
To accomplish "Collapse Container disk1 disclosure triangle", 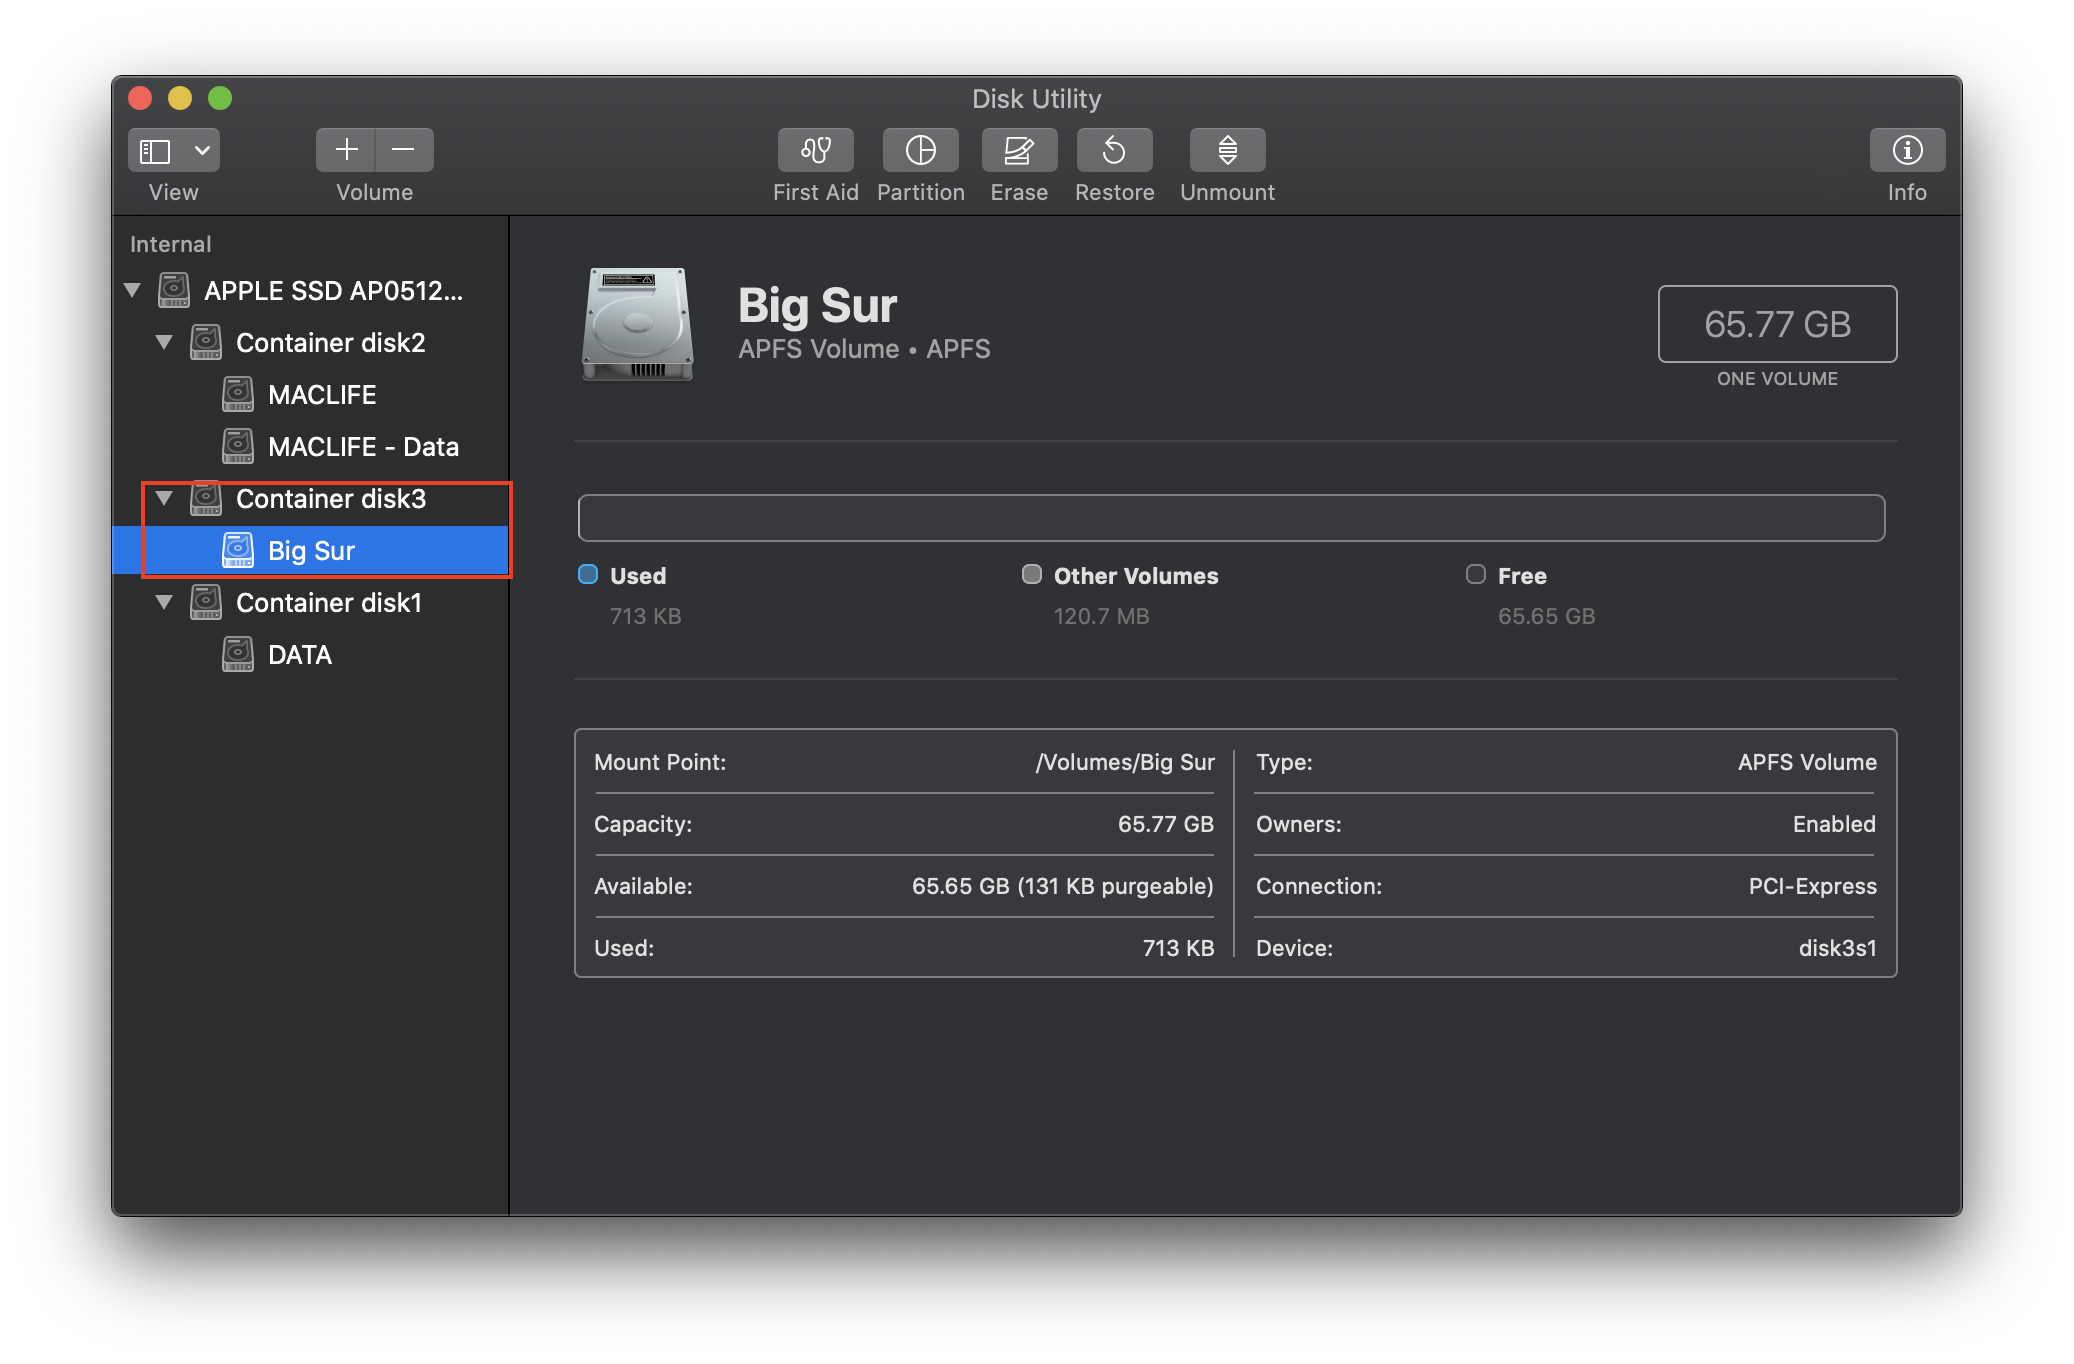I will [164, 602].
